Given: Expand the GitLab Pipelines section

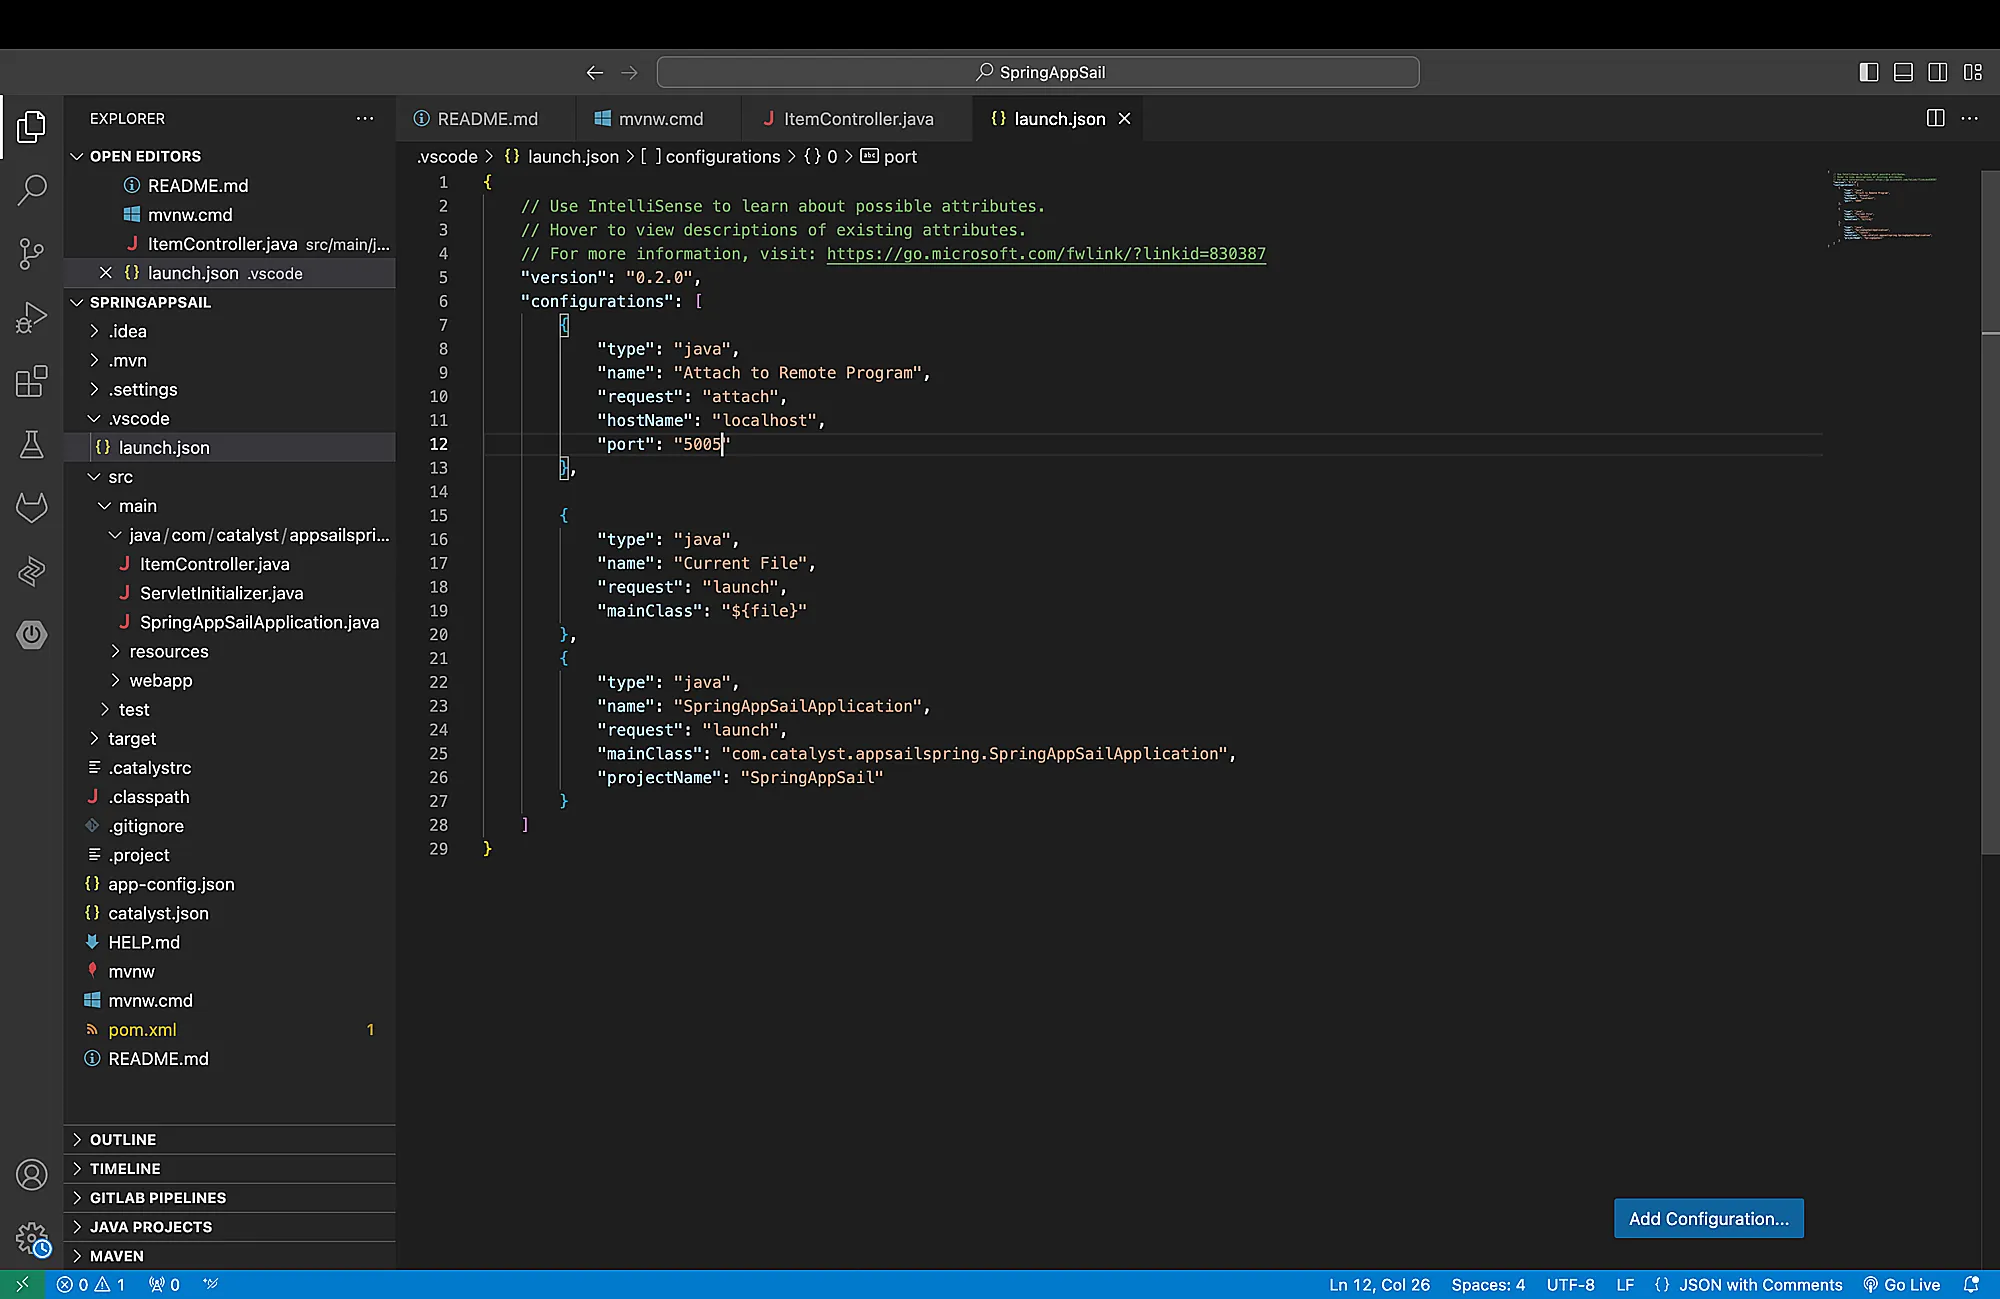Looking at the screenshot, I should tap(230, 1197).
